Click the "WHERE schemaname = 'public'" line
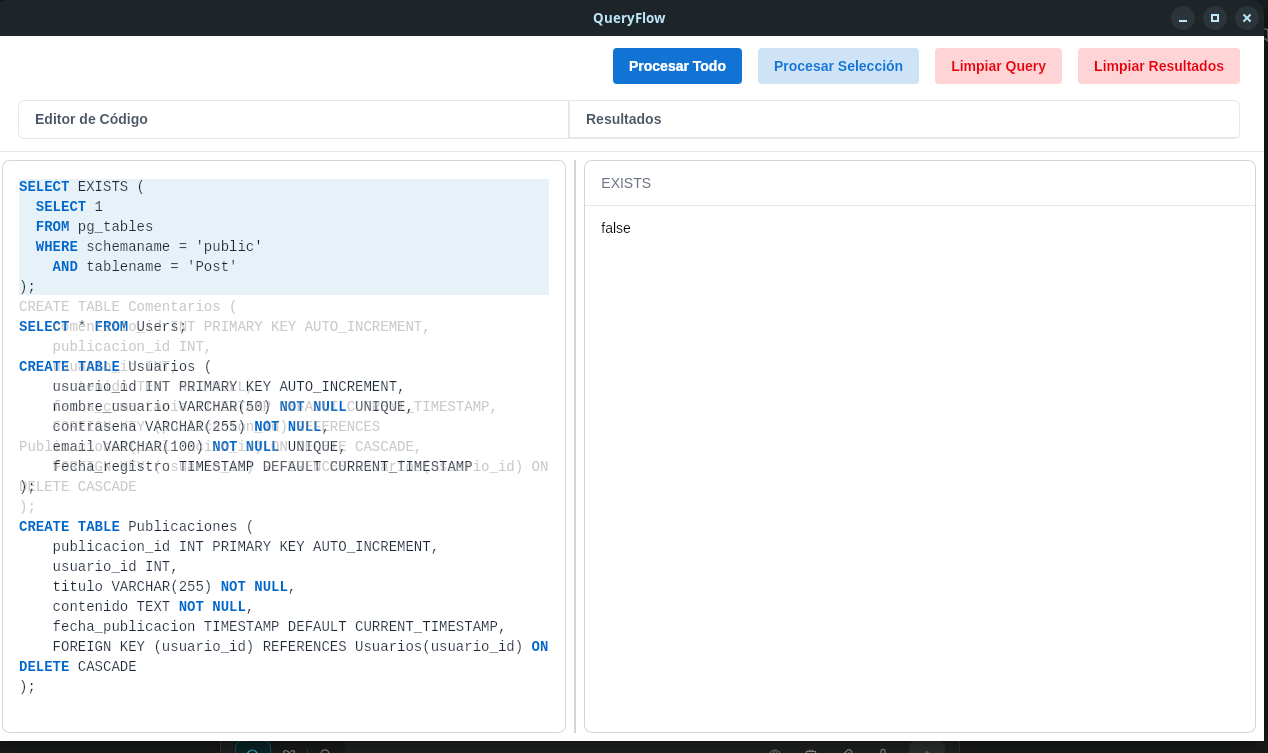This screenshot has width=1268, height=753. (x=149, y=247)
